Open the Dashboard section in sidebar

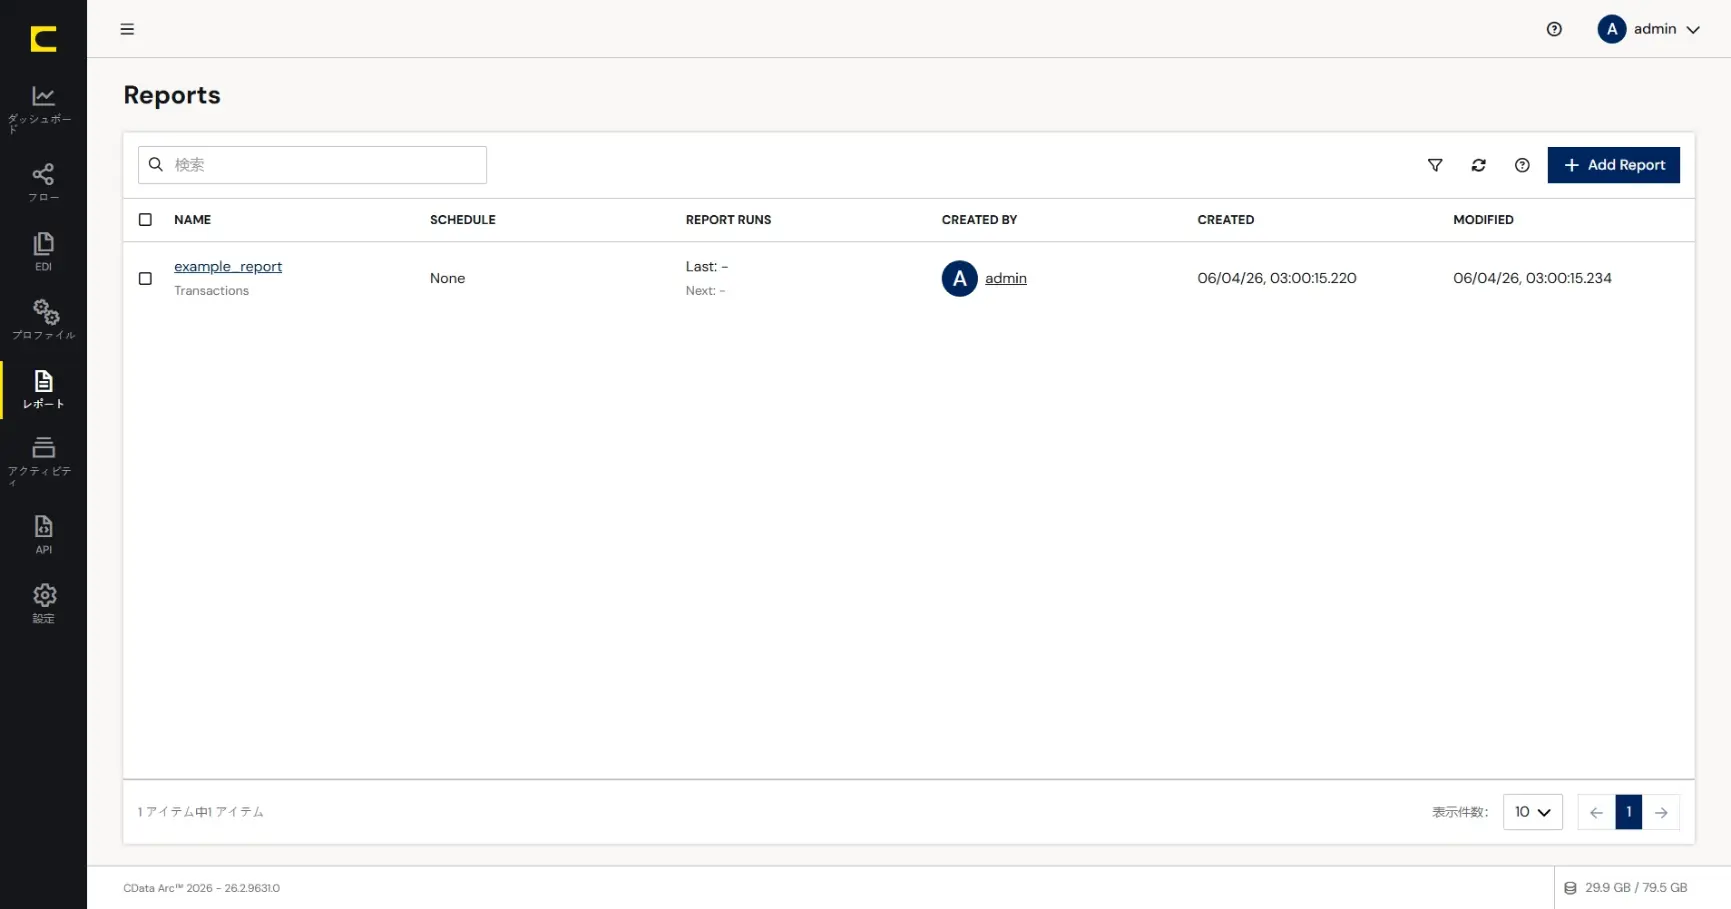[43, 108]
